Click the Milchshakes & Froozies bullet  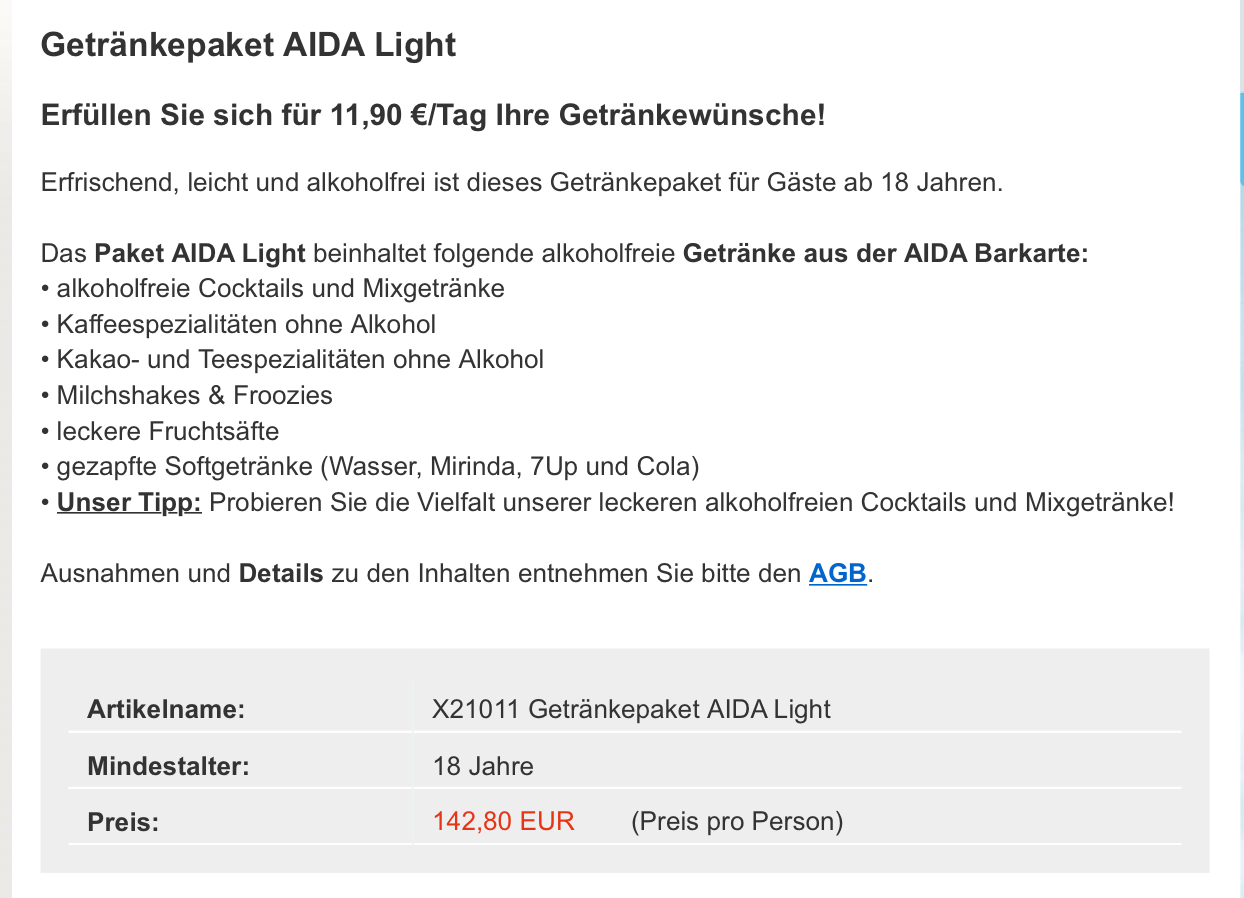[194, 395]
